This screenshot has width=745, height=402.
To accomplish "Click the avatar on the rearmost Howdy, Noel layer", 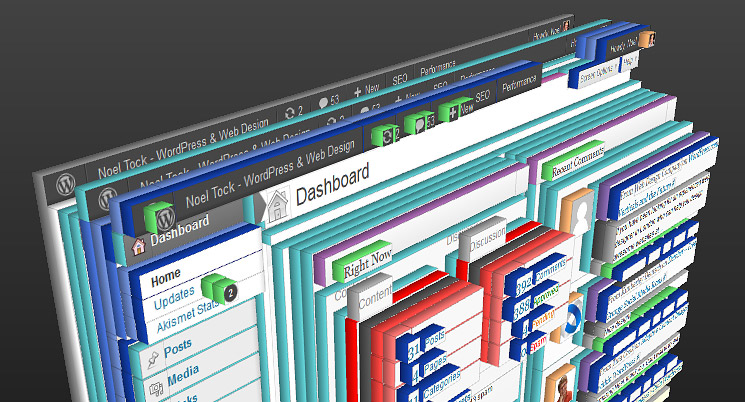I will click(566, 26).
